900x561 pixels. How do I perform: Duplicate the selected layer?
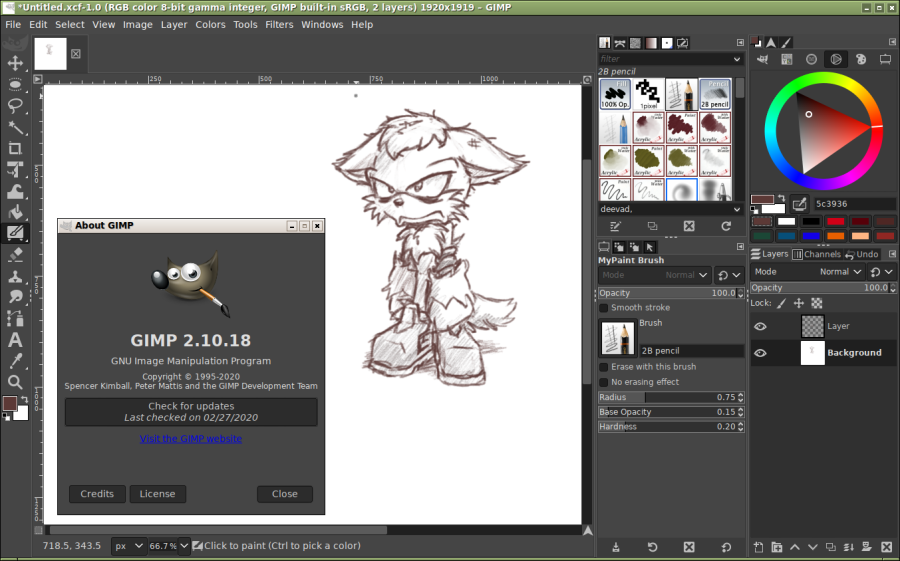click(x=831, y=547)
